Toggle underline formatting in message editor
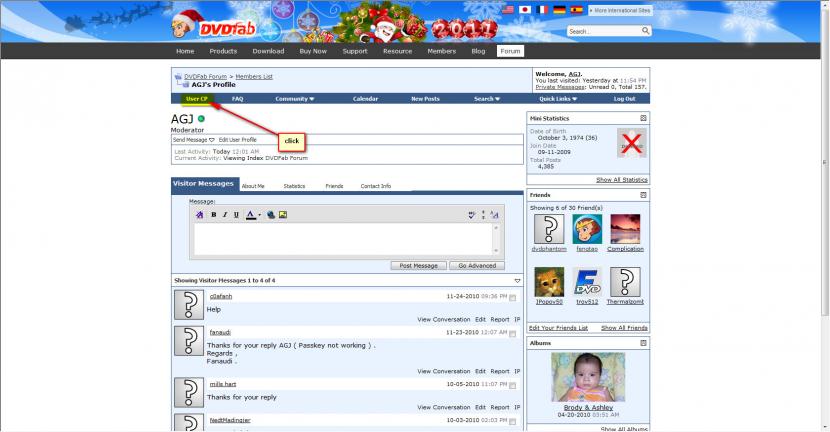Image resolution: width=830 pixels, height=432 pixels. click(x=236, y=215)
